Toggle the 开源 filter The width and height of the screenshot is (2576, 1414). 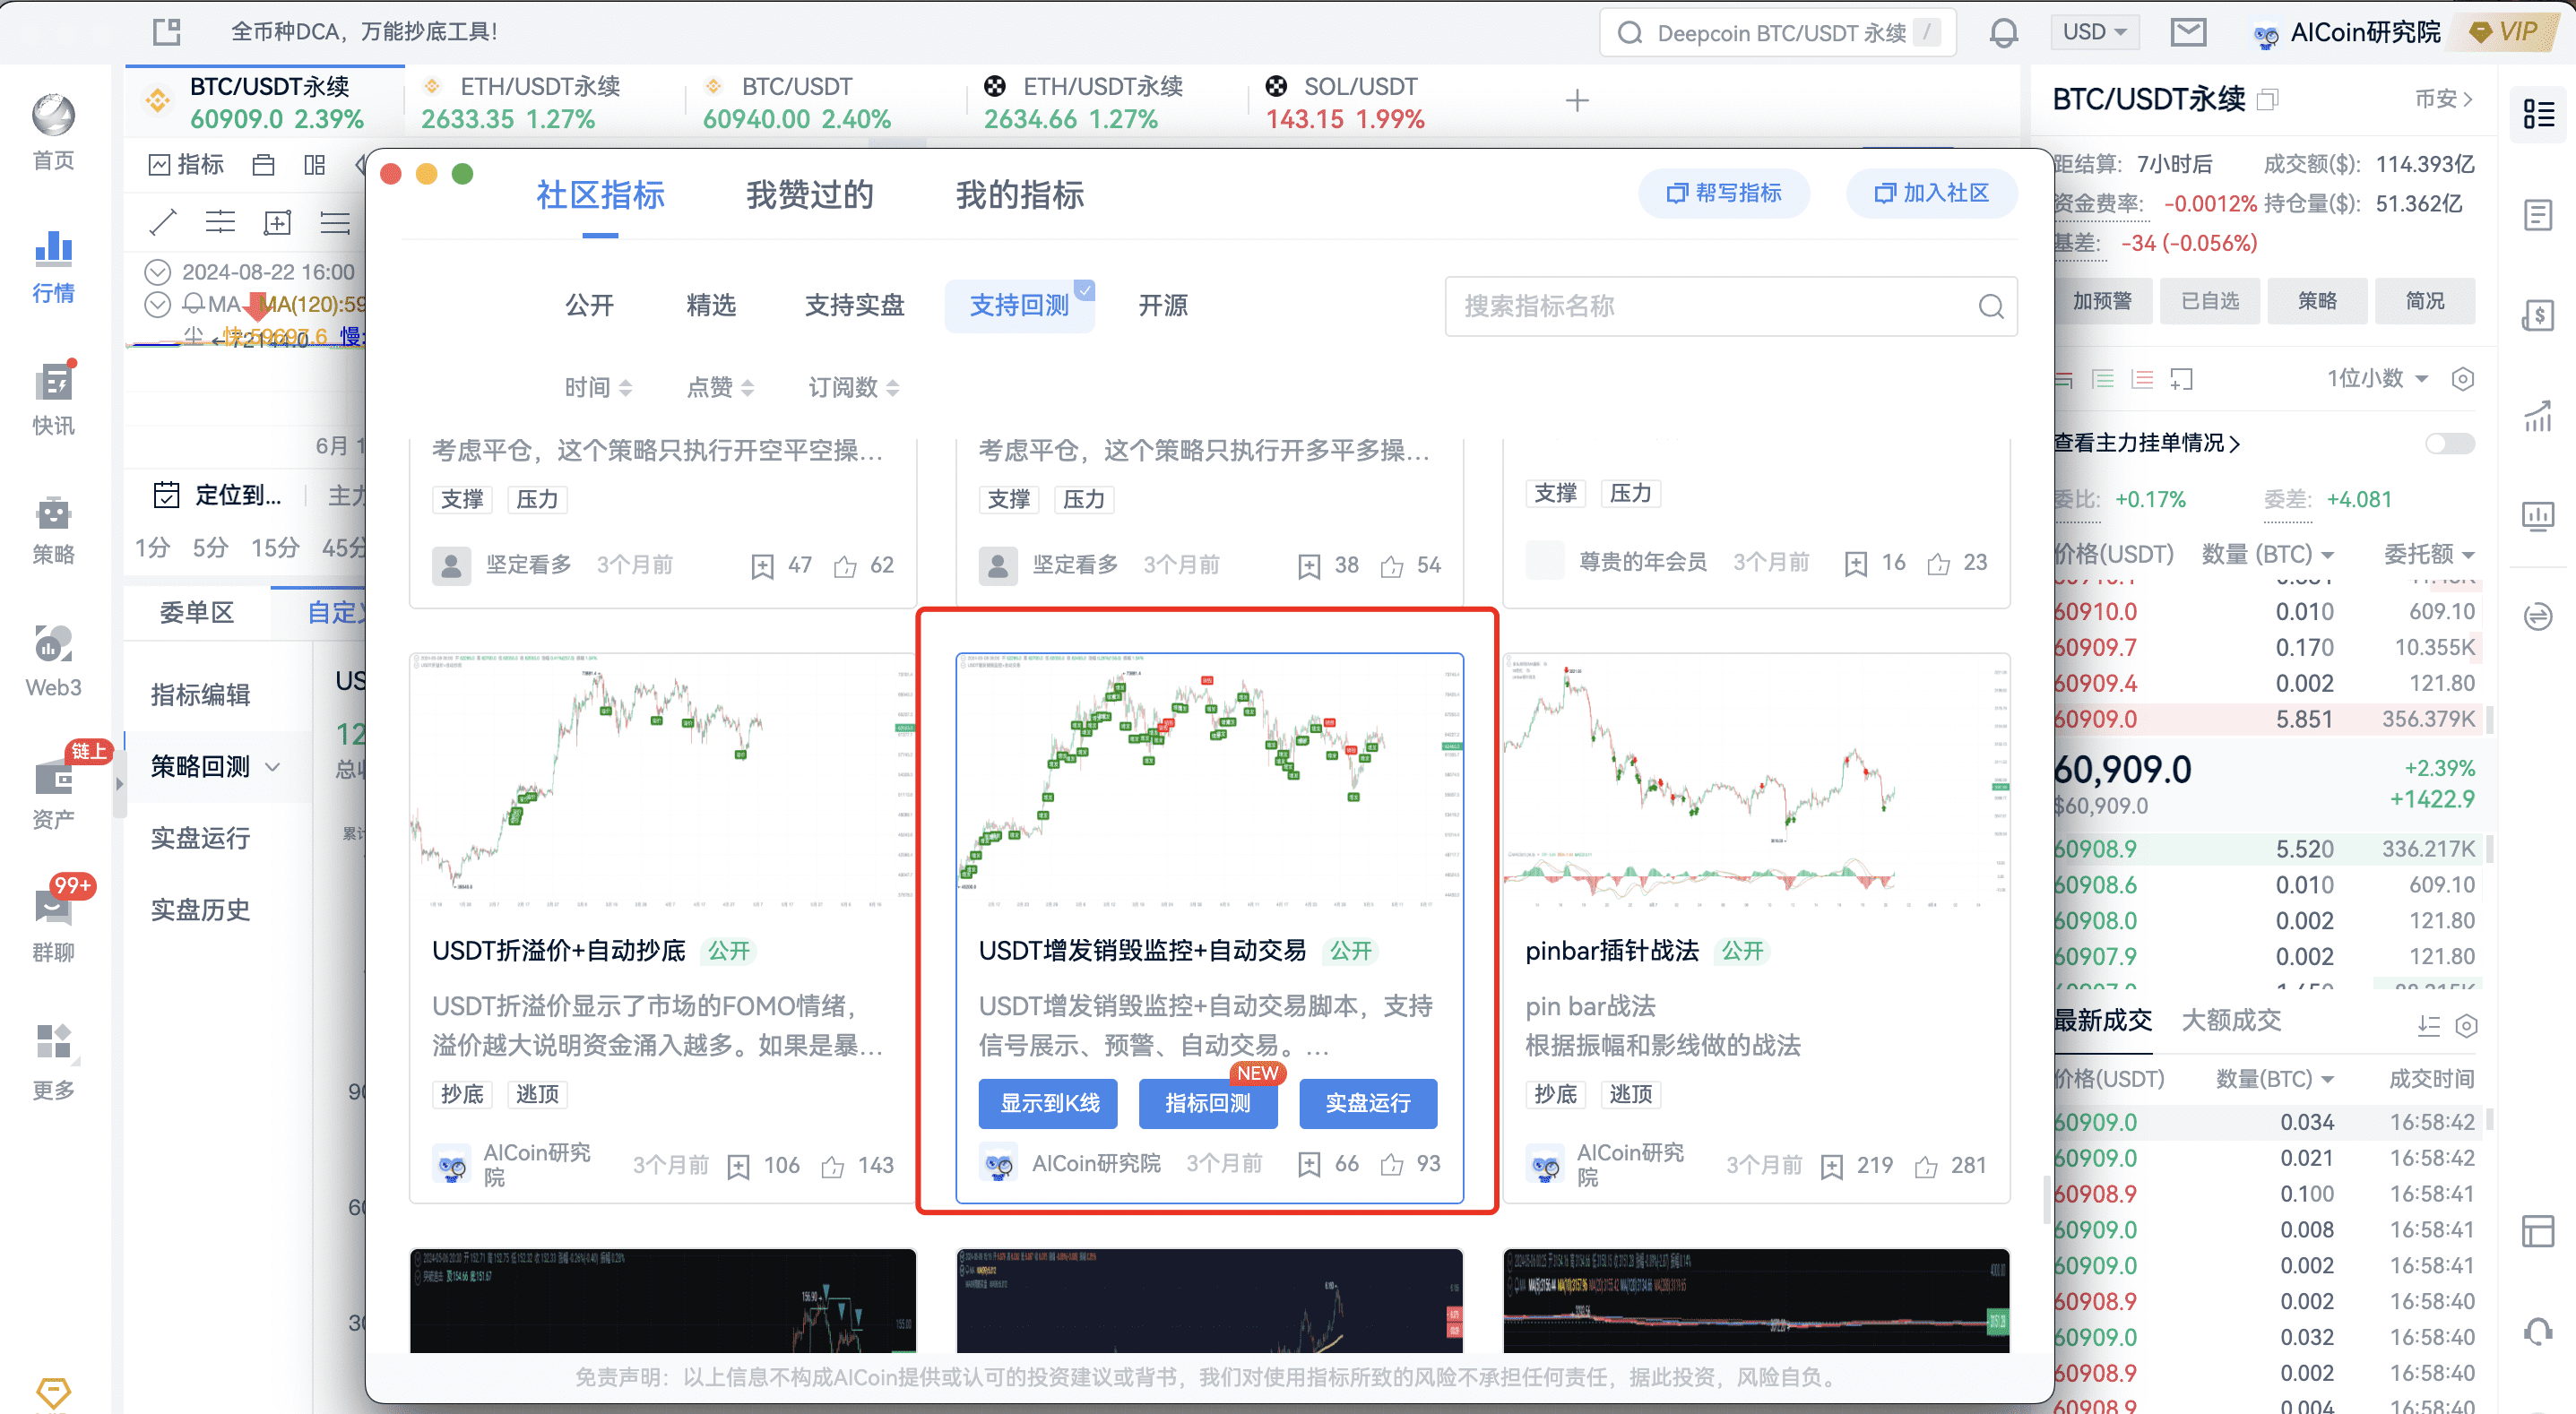(1163, 305)
